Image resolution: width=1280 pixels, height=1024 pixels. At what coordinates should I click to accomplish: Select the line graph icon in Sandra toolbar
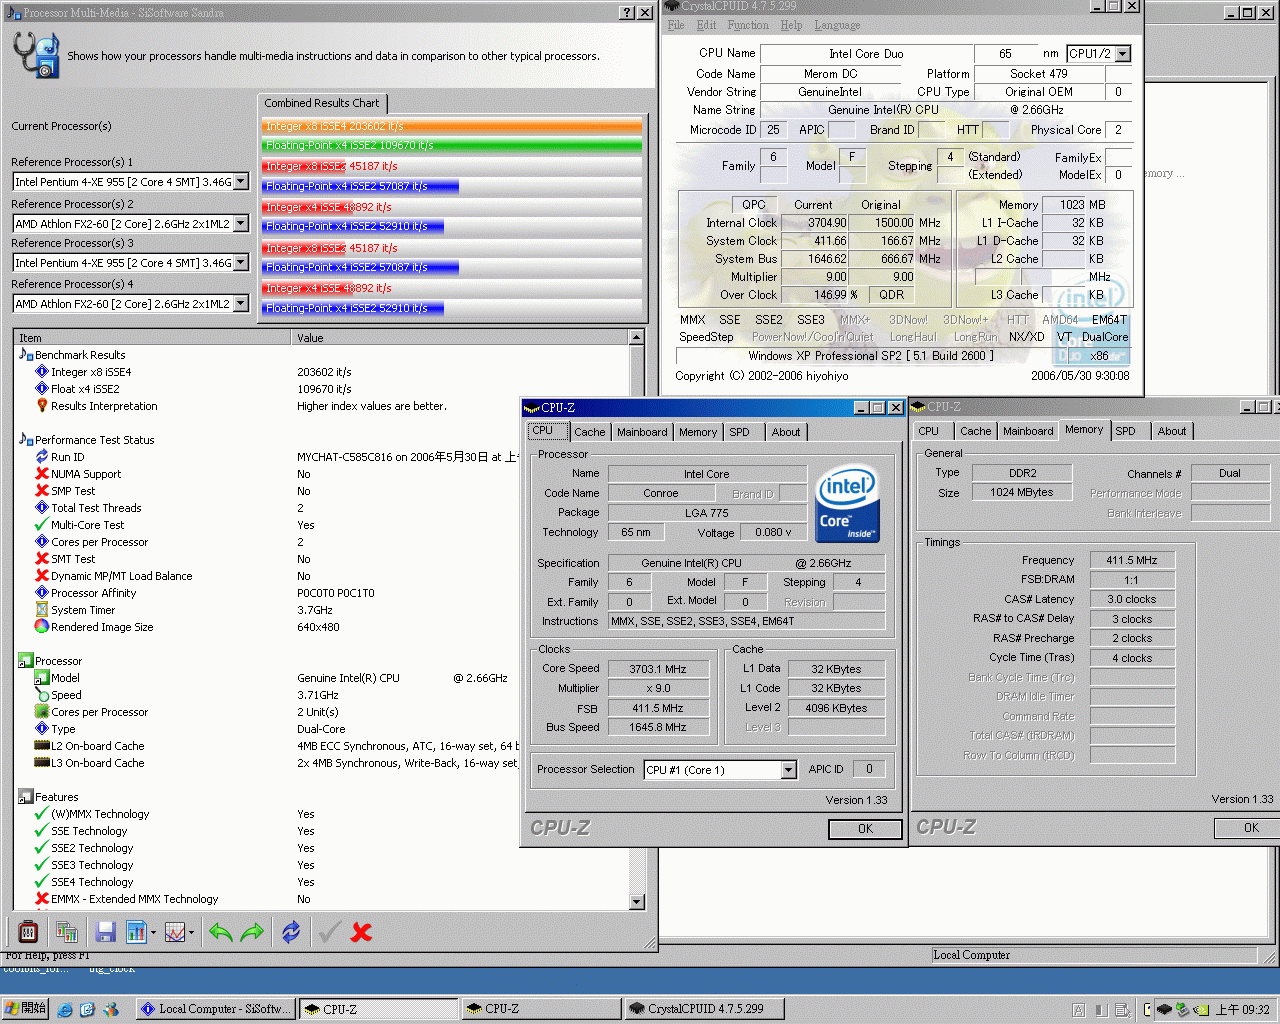click(x=173, y=931)
